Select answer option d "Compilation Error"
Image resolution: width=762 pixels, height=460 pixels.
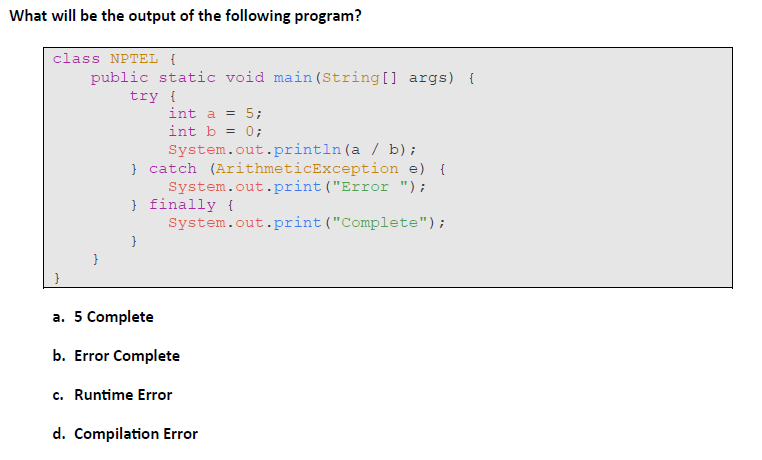tap(125, 434)
